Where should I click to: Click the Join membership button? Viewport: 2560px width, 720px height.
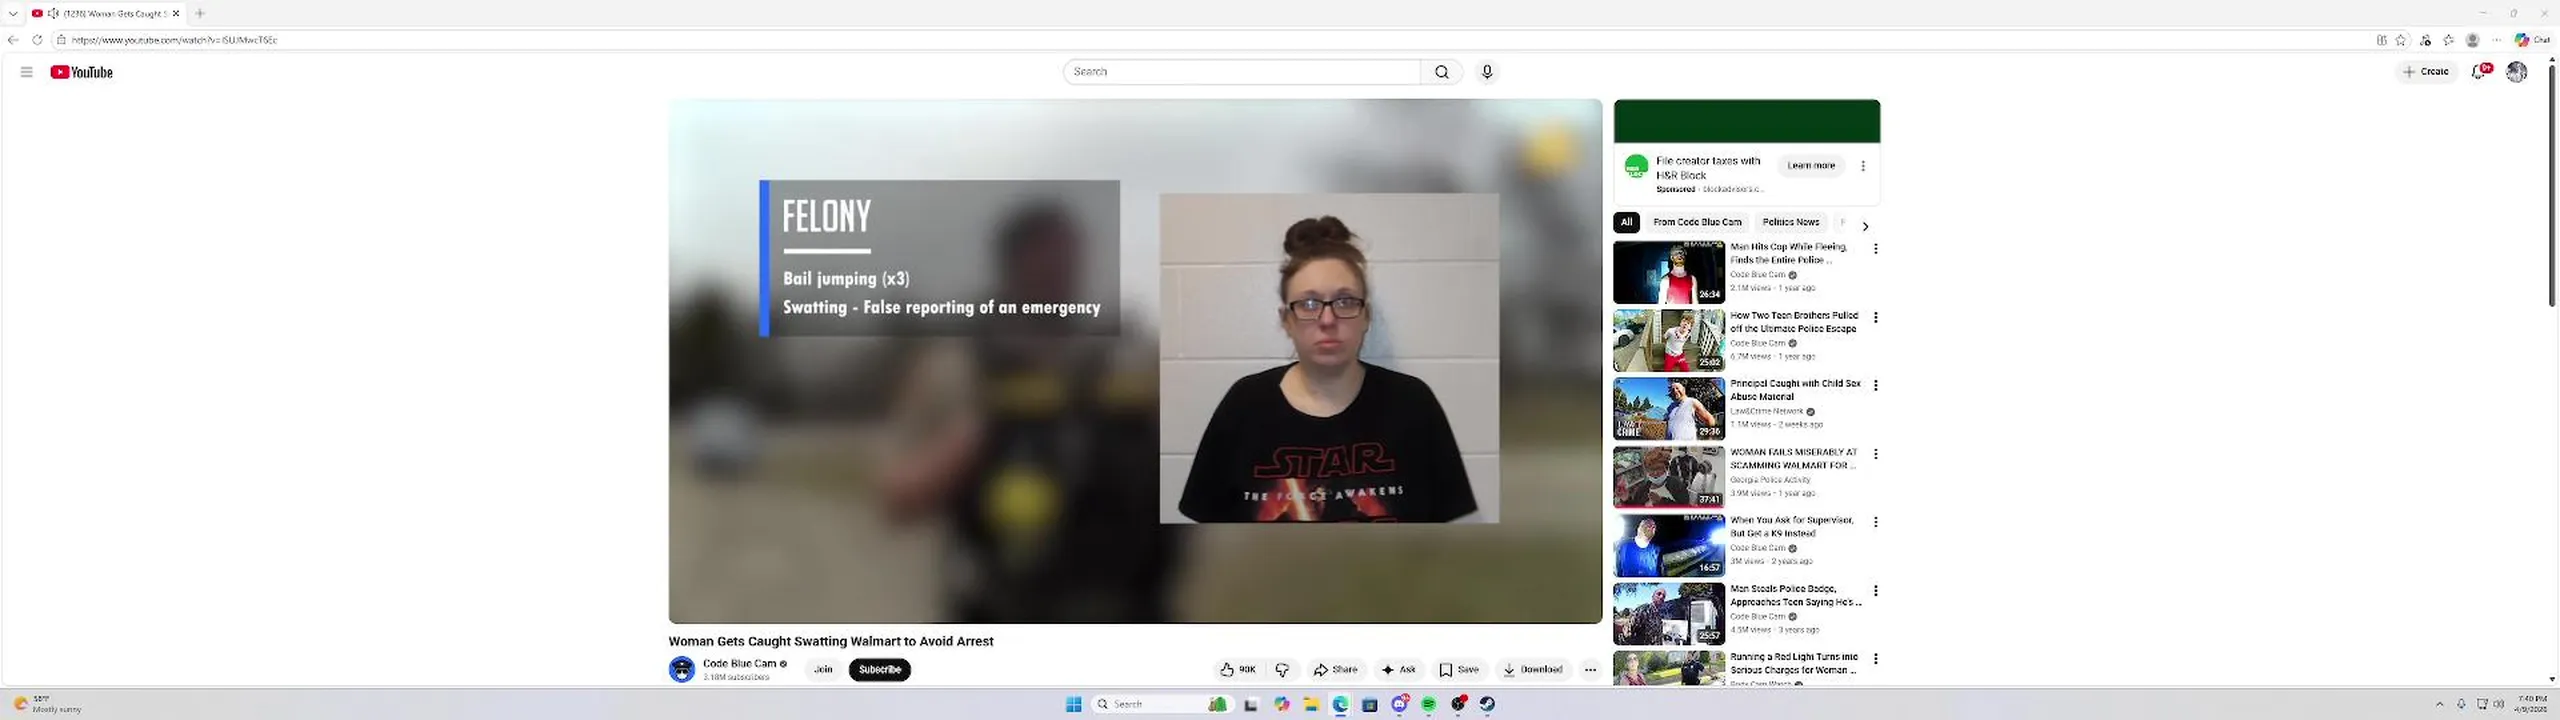(x=823, y=669)
